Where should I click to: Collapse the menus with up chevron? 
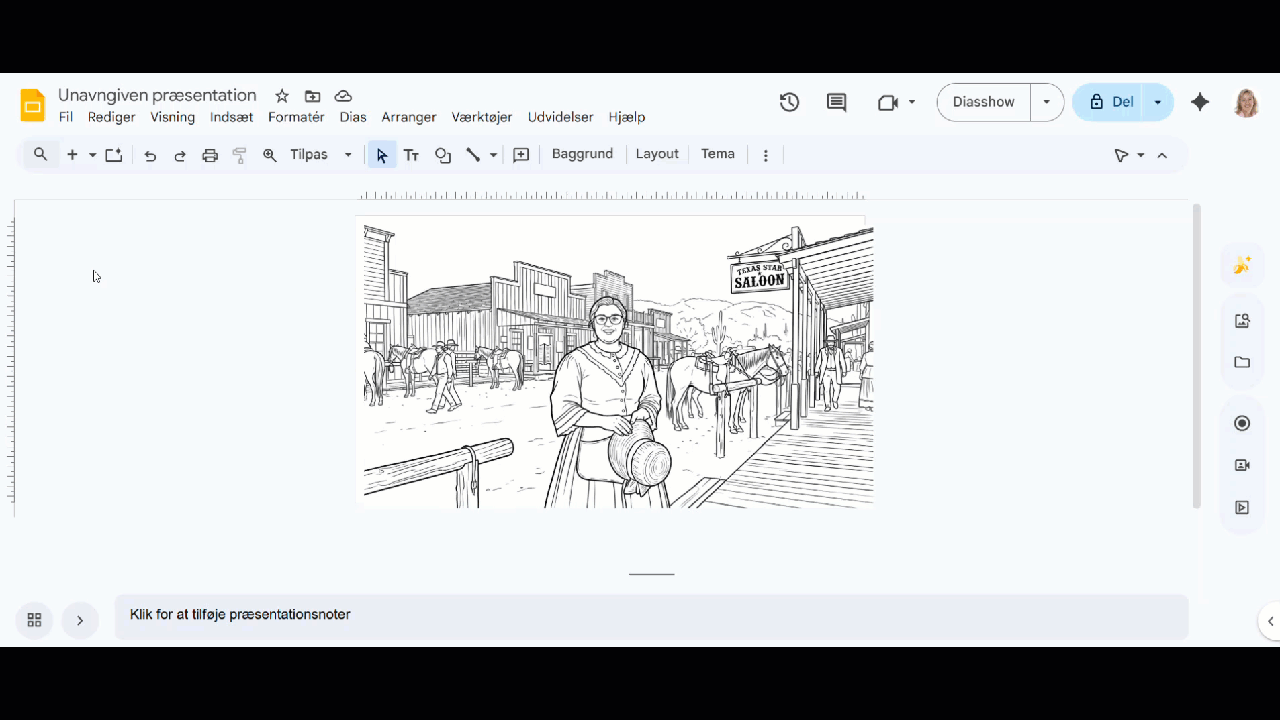coord(1162,155)
